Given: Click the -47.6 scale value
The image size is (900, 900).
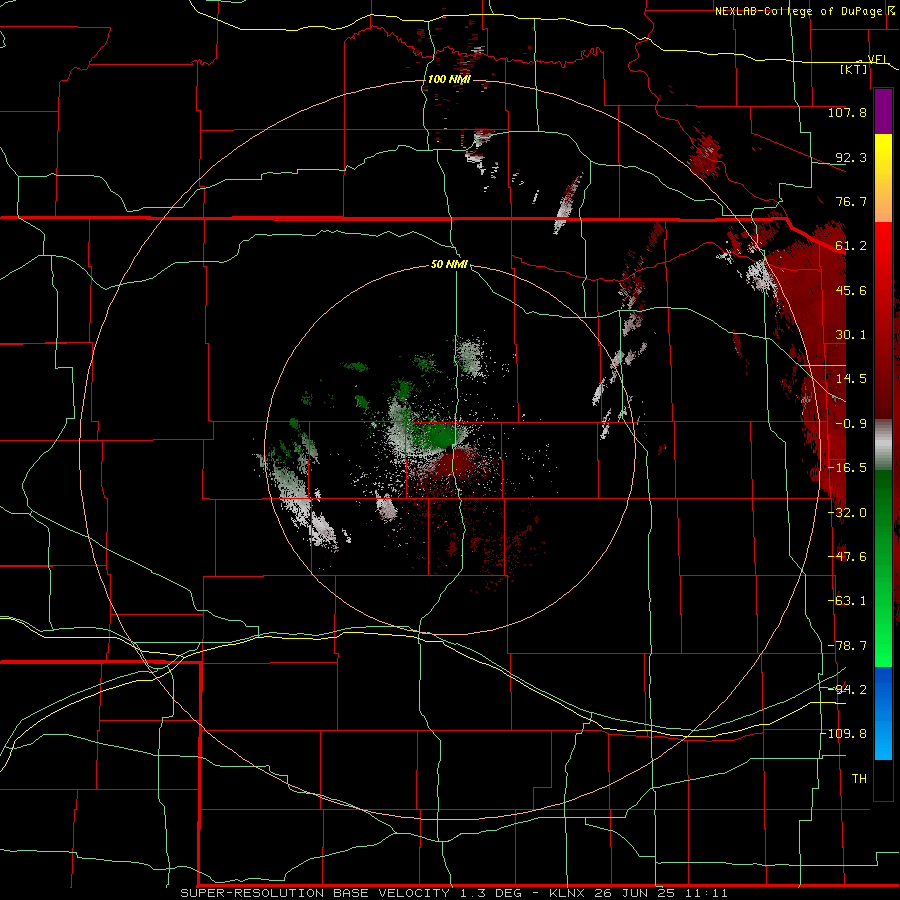Looking at the screenshot, I should click(847, 557).
